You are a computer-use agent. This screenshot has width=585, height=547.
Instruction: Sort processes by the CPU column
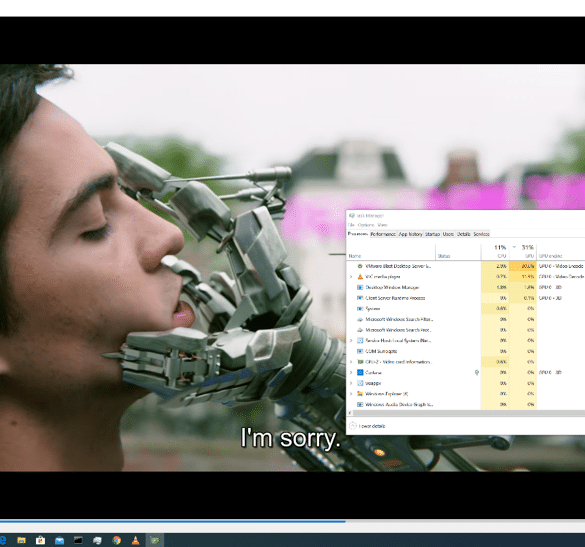[x=495, y=252]
